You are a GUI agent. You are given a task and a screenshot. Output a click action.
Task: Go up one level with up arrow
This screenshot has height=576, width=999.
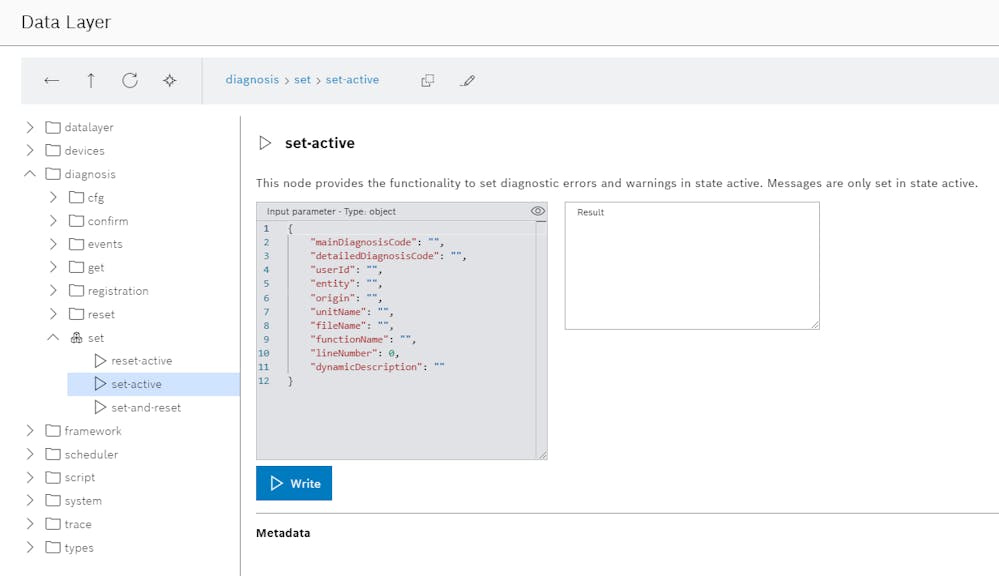click(91, 80)
